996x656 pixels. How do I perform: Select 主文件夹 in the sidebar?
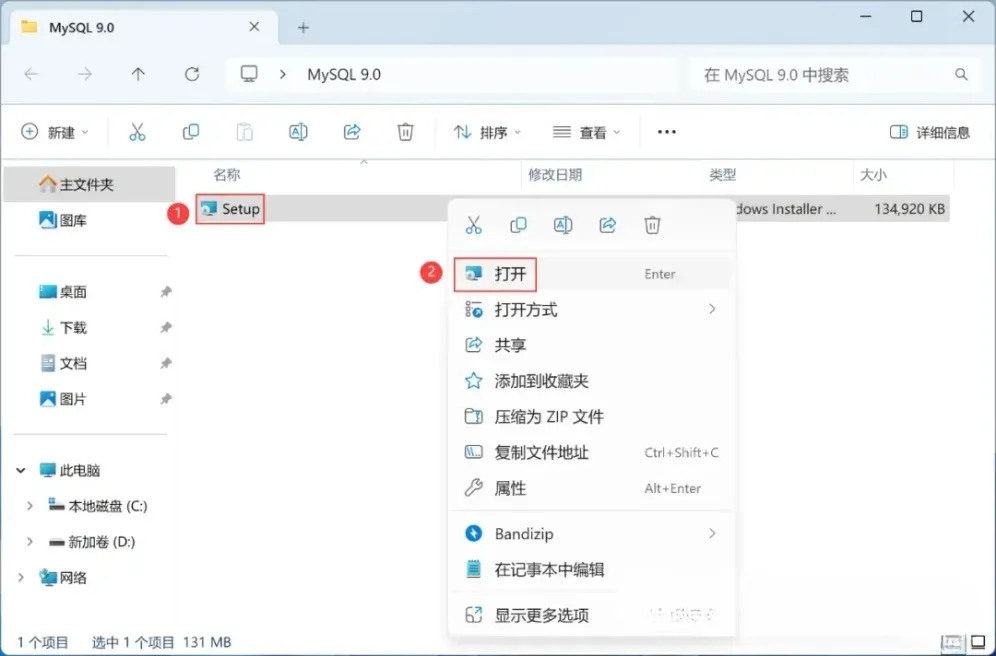coord(89,184)
